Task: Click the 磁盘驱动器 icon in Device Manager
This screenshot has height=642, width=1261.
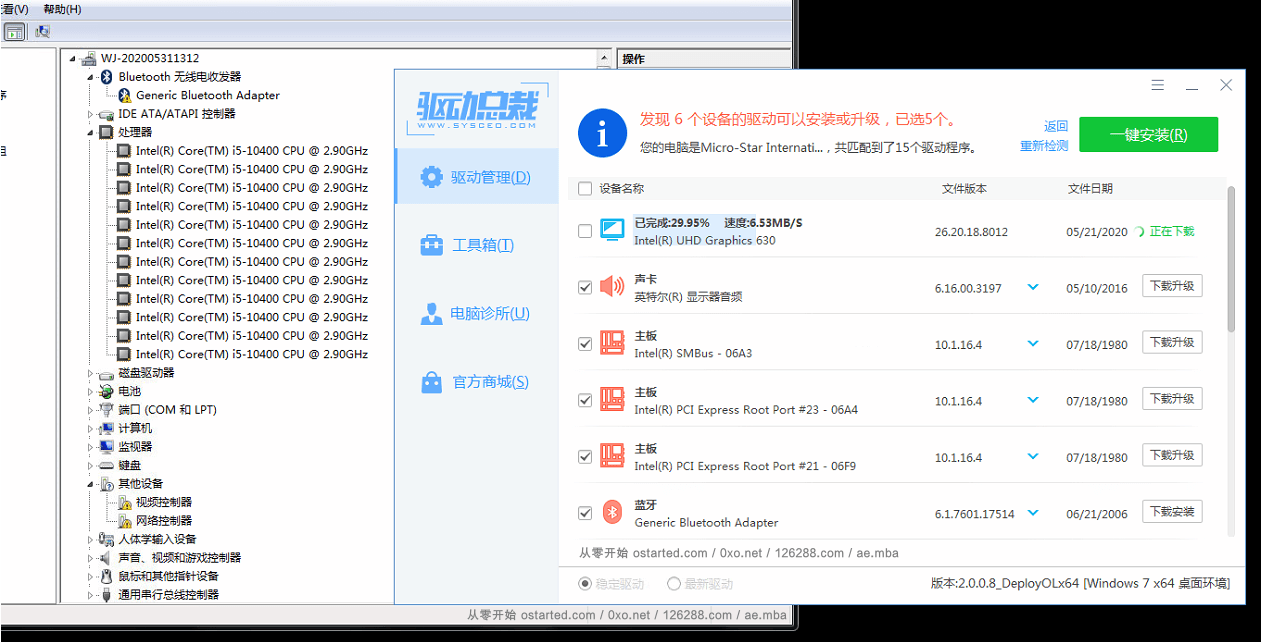Action: 106,373
